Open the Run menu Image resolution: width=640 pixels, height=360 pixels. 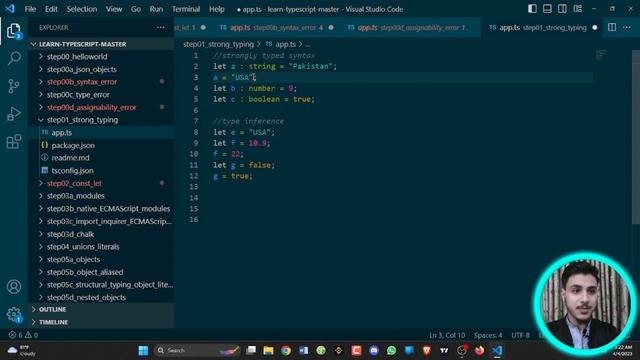pos(156,9)
